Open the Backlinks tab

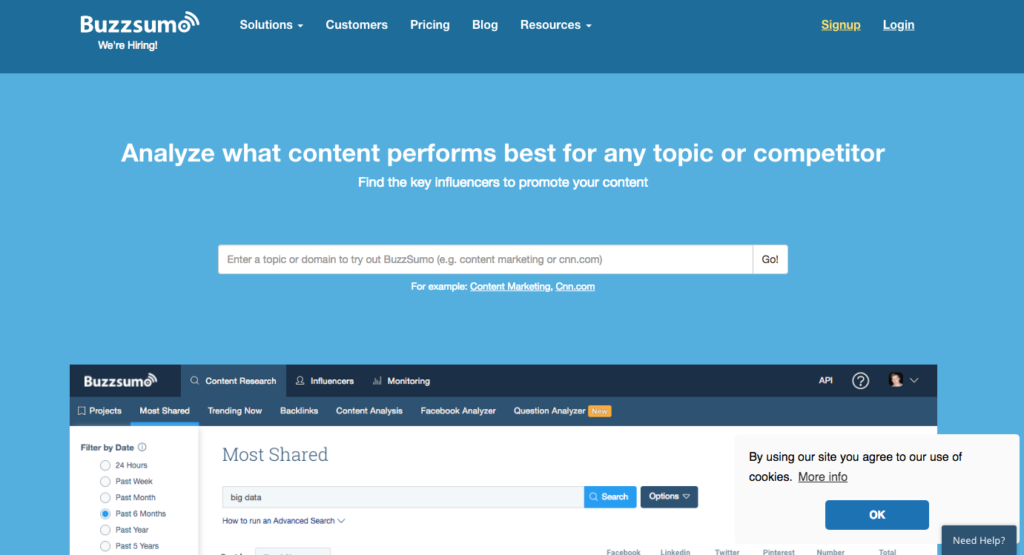click(299, 411)
